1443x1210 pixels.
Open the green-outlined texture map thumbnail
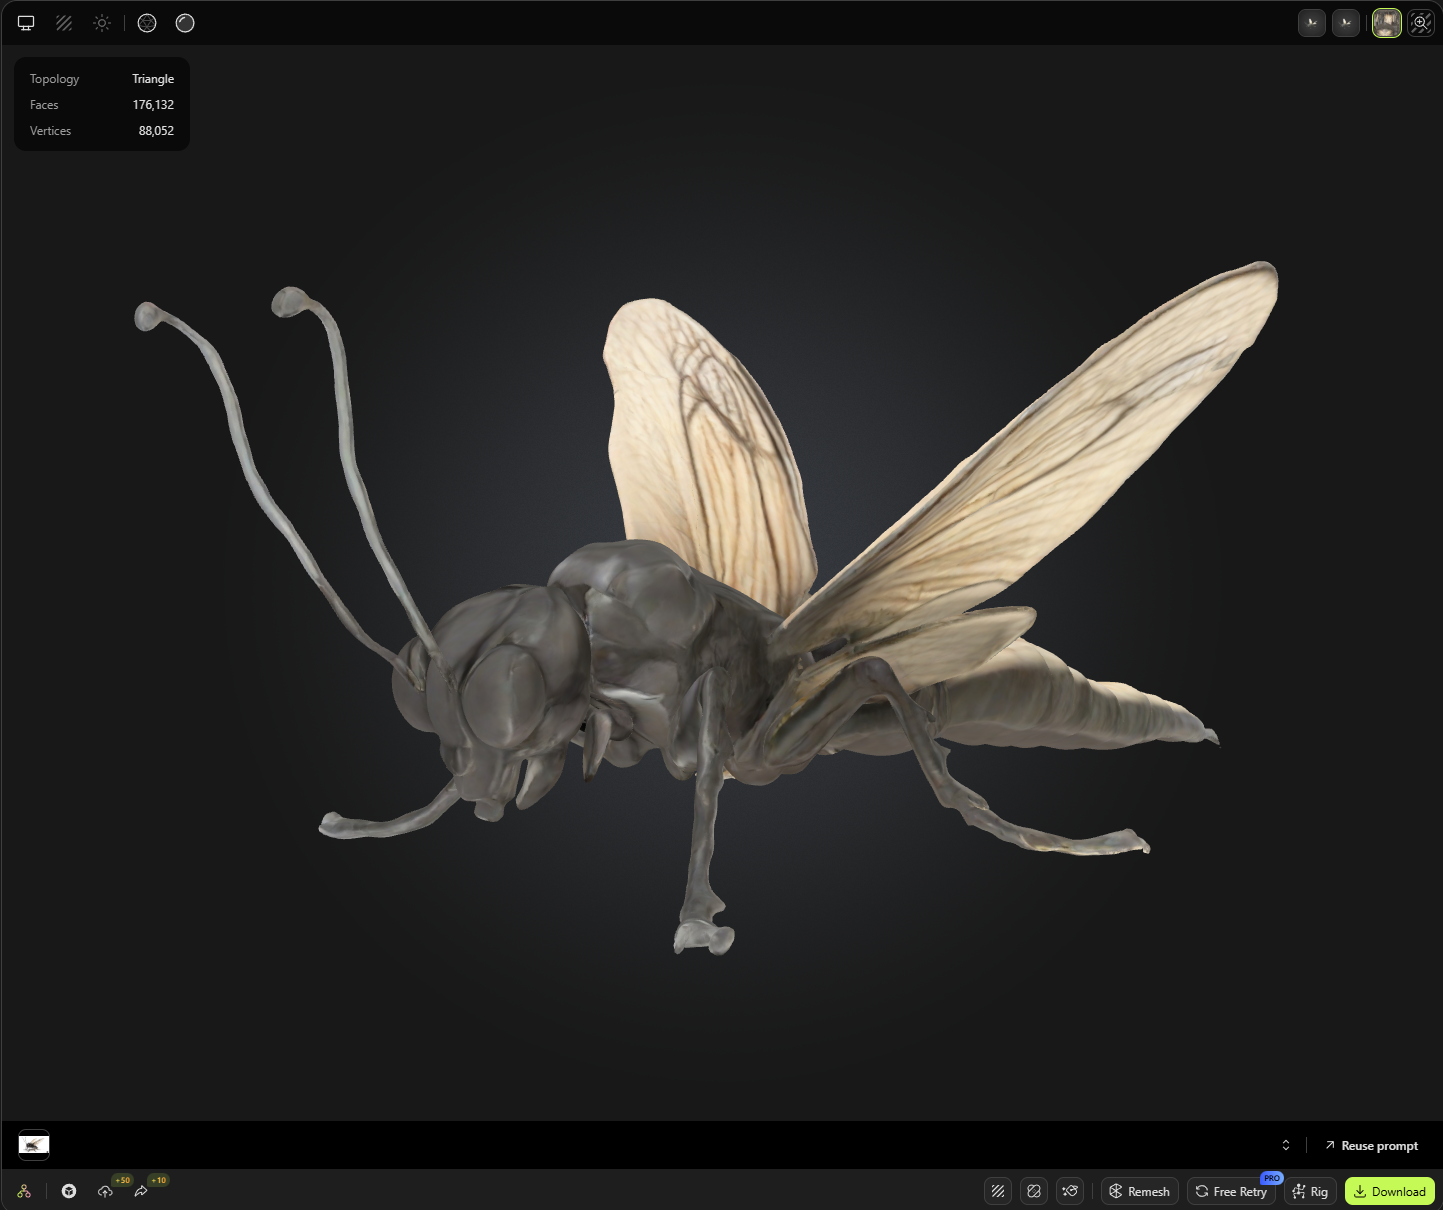(1387, 23)
